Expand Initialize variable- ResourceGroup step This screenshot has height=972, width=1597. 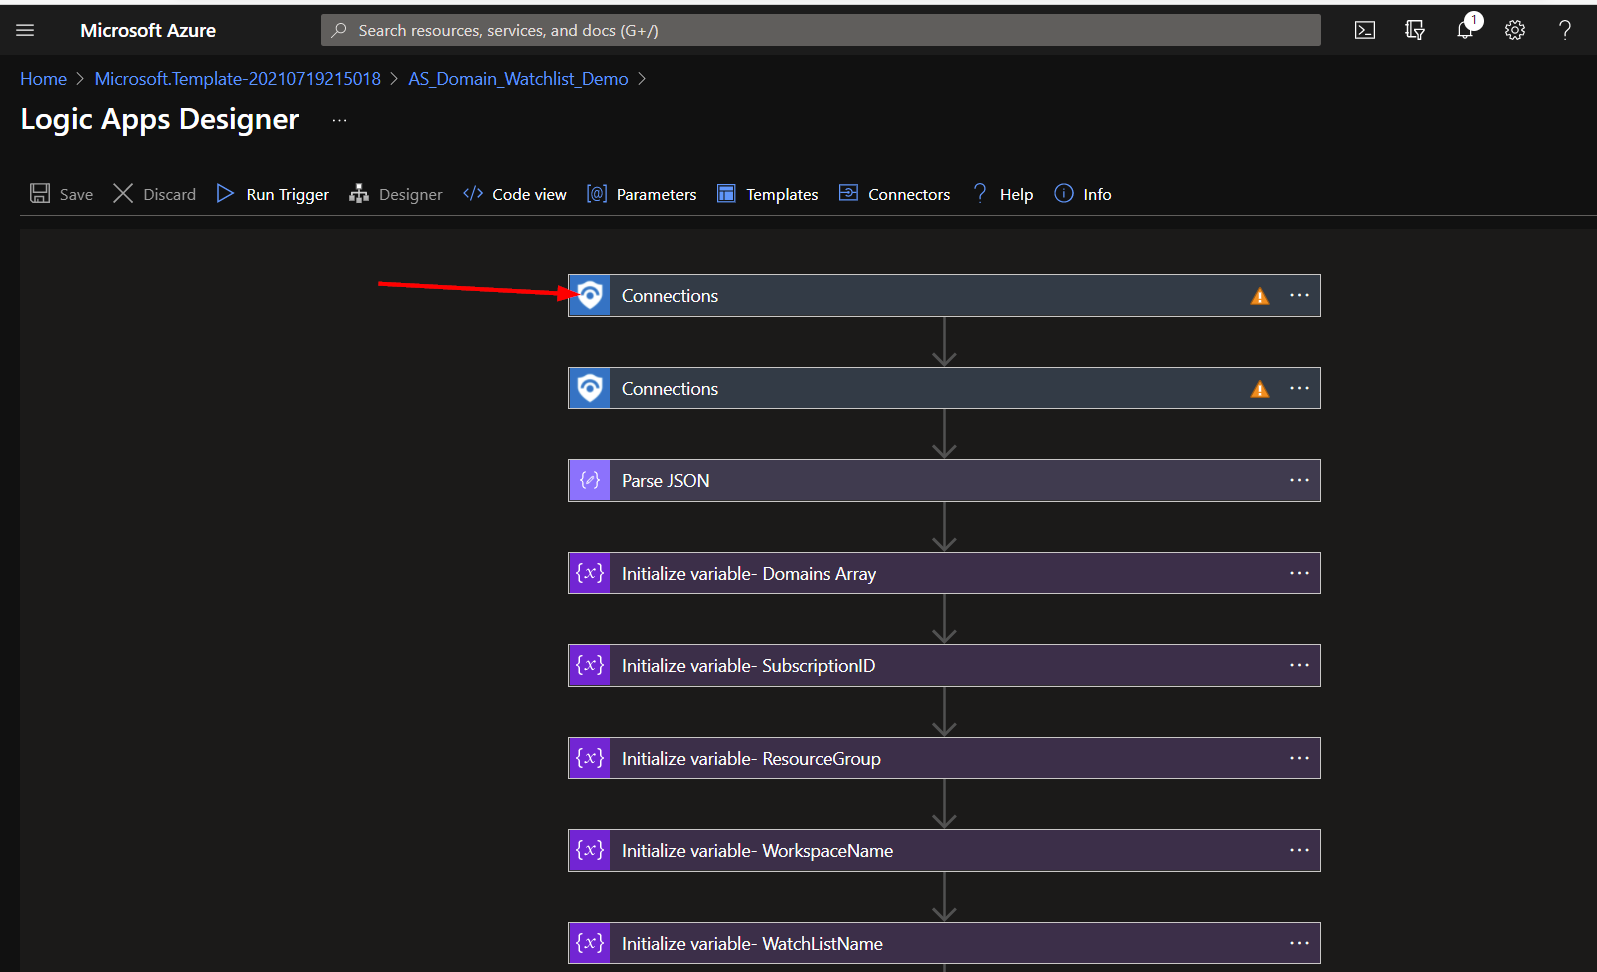click(944, 758)
